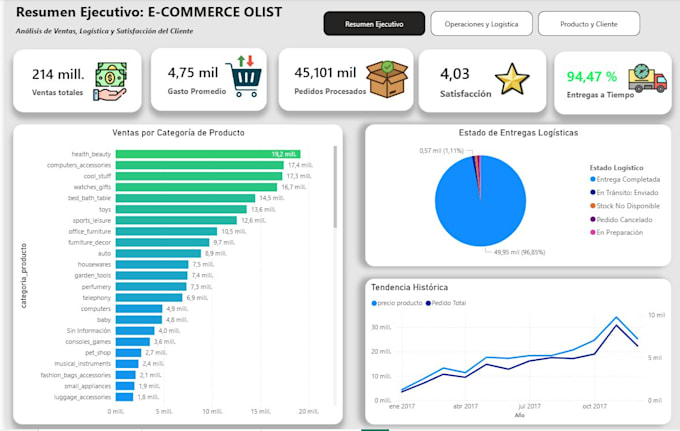Click the money-in-hand Ventas totales icon
Viewport: 680px width, 431px height.
[110, 82]
